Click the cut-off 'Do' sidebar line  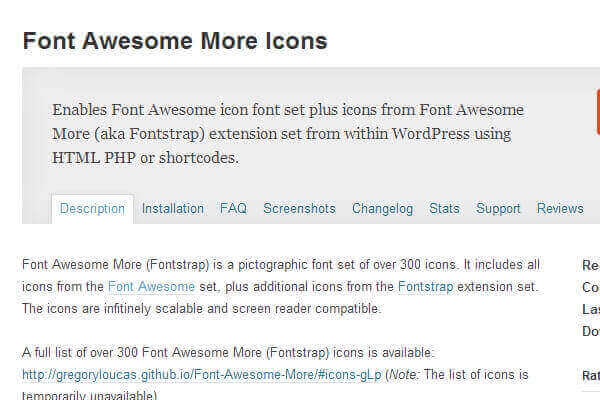pos(590,331)
